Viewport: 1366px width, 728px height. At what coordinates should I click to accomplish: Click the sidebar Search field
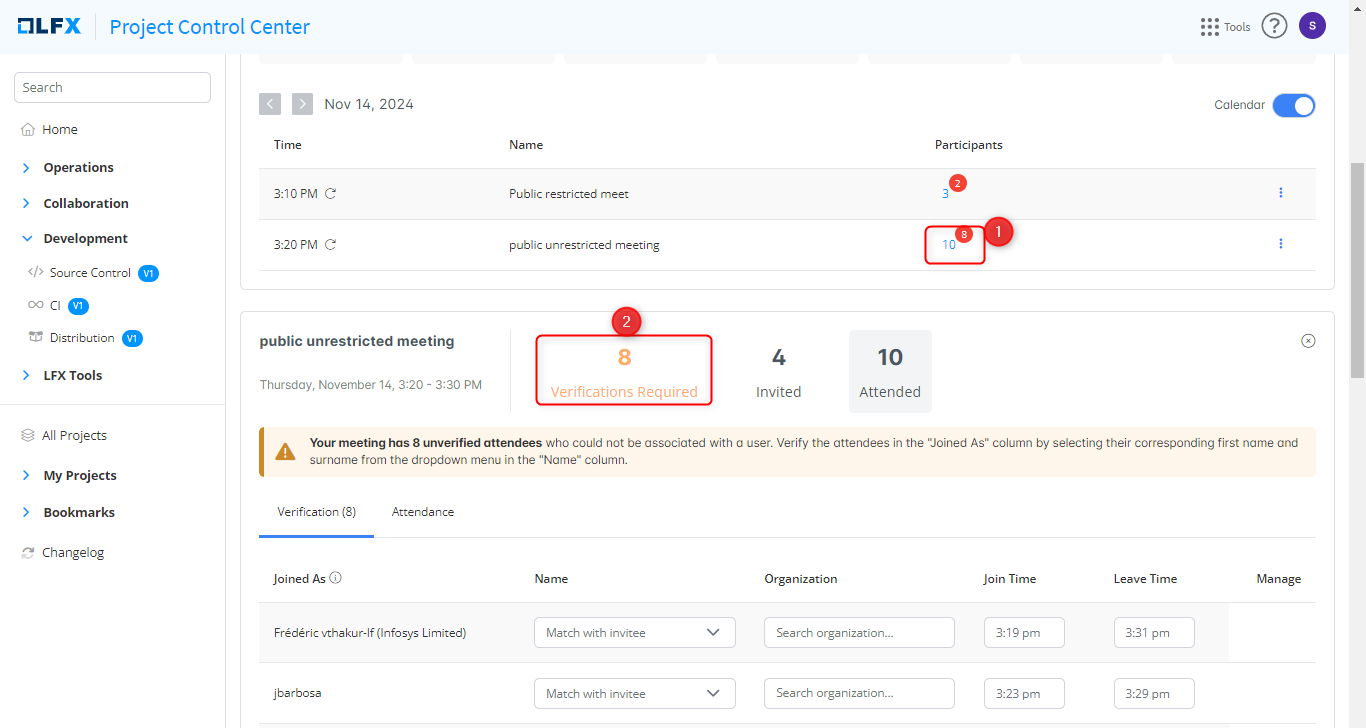point(112,87)
